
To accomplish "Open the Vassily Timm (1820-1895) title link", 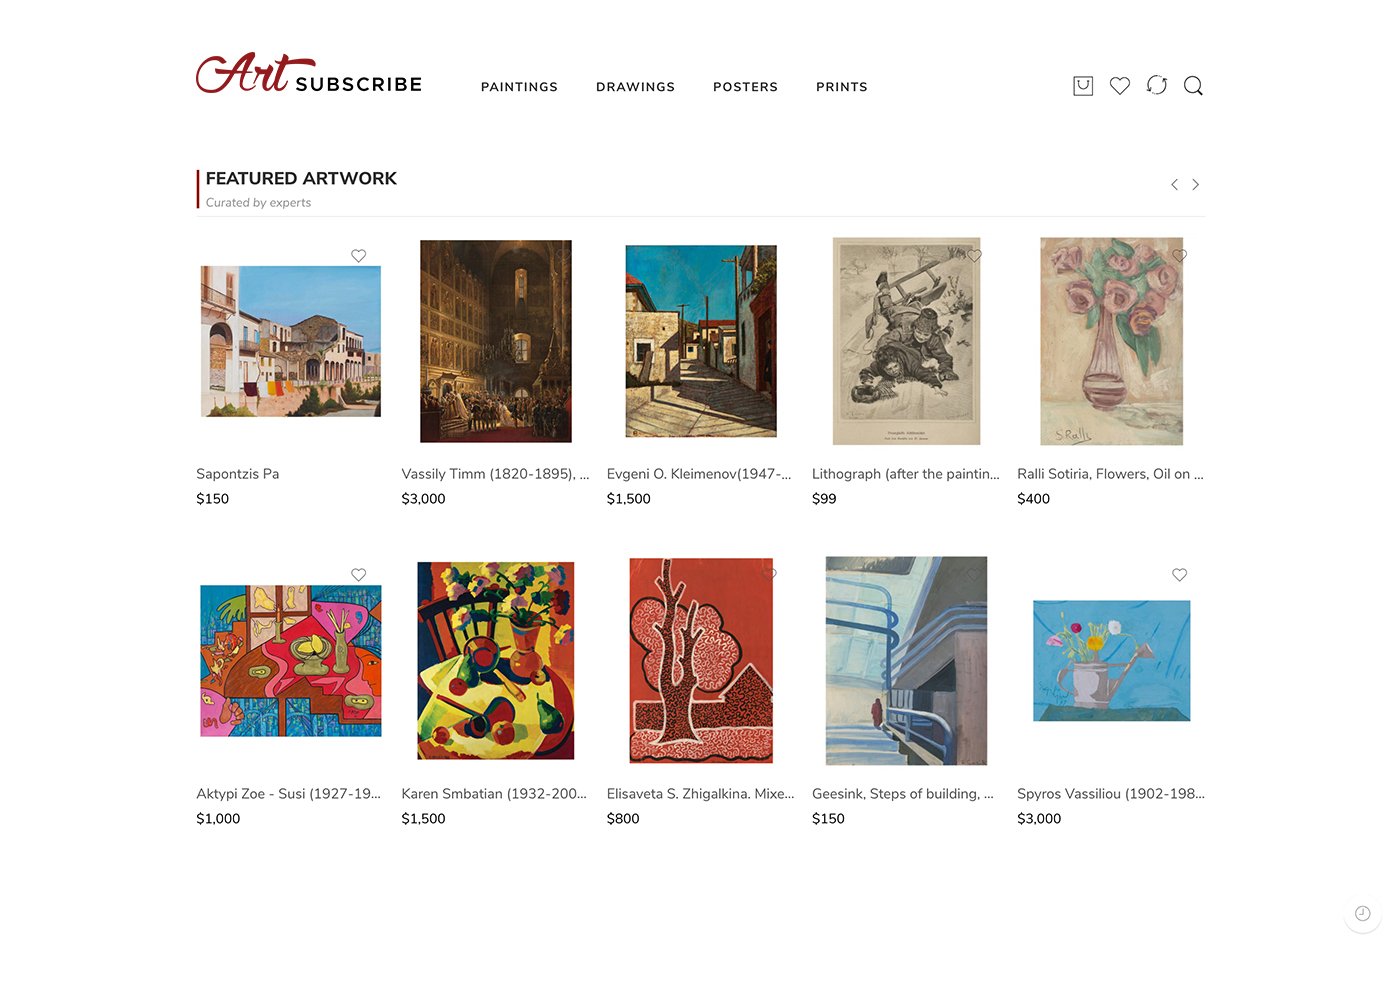I will [x=495, y=474].
